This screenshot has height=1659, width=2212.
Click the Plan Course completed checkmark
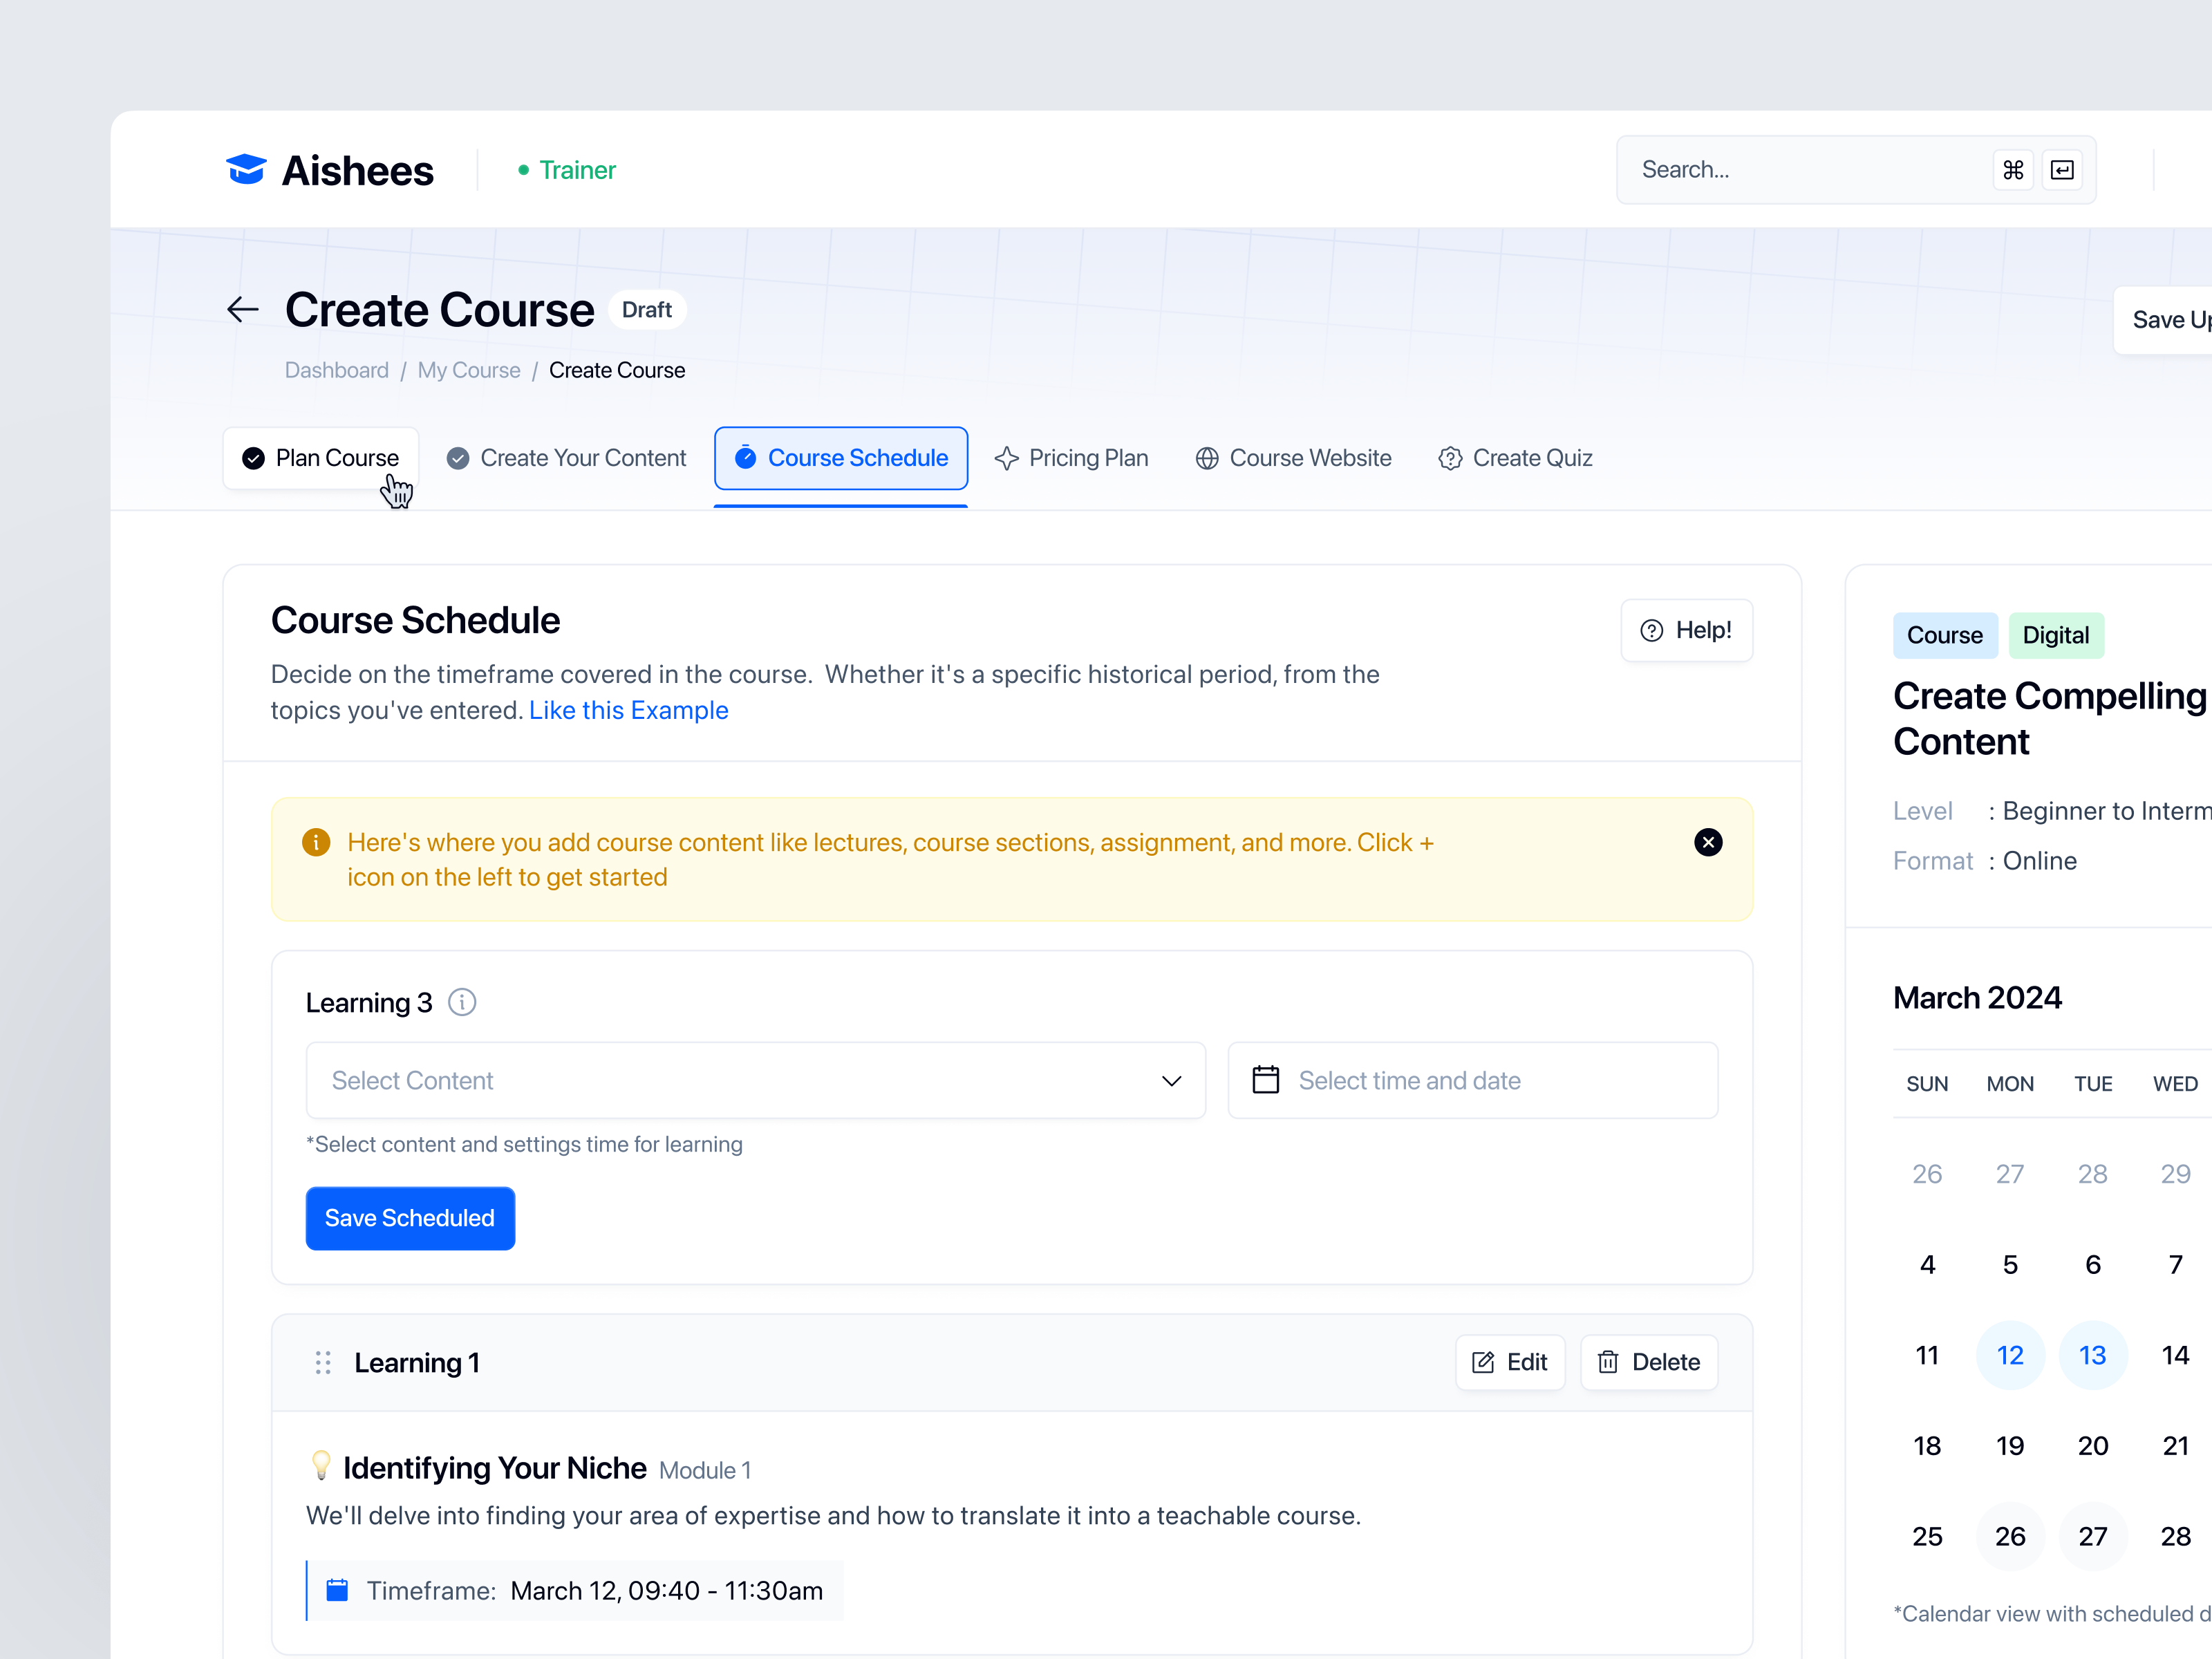point(252,458)
